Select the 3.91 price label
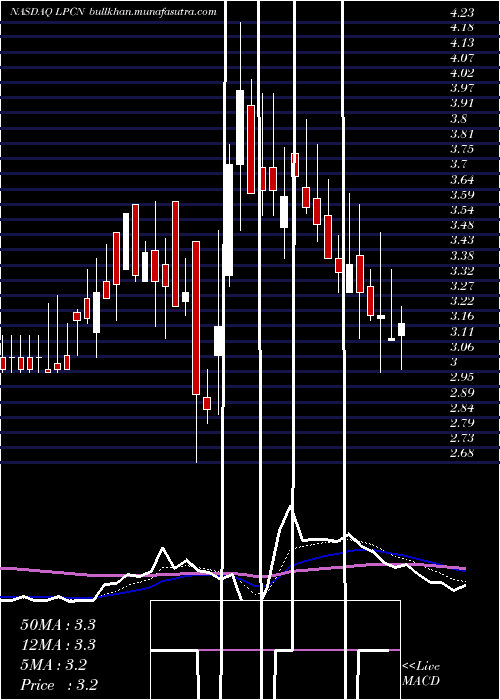Viewport: 500px width, 700px height. pyautogui.click(x=462, y=104)
